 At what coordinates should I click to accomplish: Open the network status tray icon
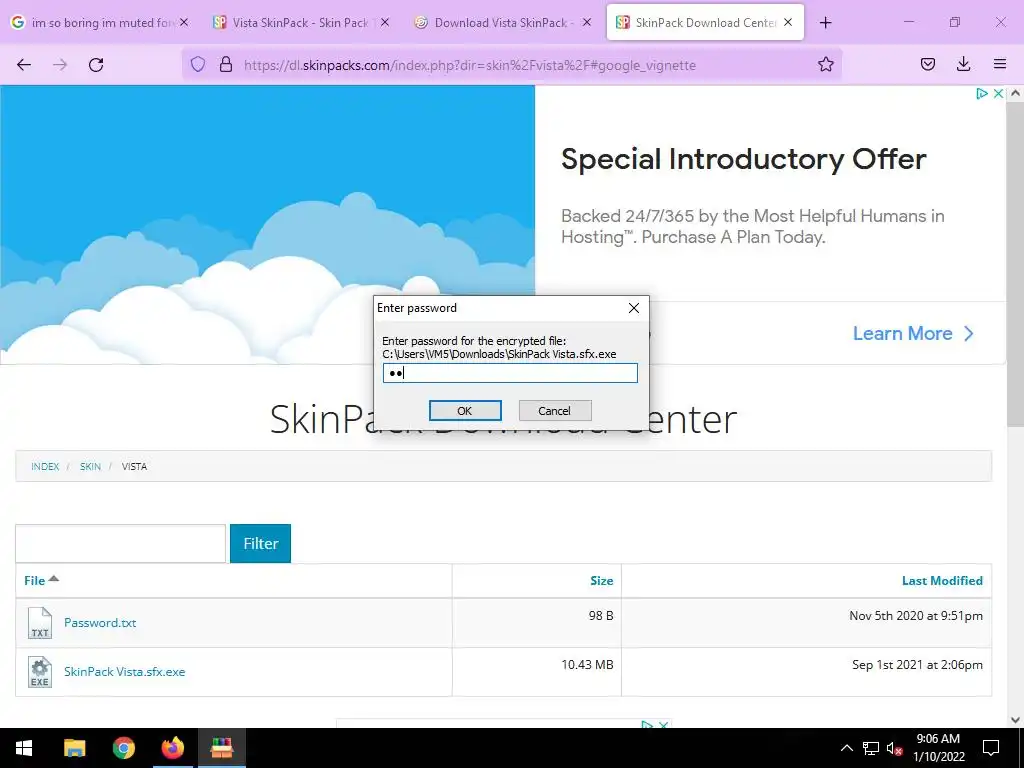pyautogui.click(x=871, y=748)
